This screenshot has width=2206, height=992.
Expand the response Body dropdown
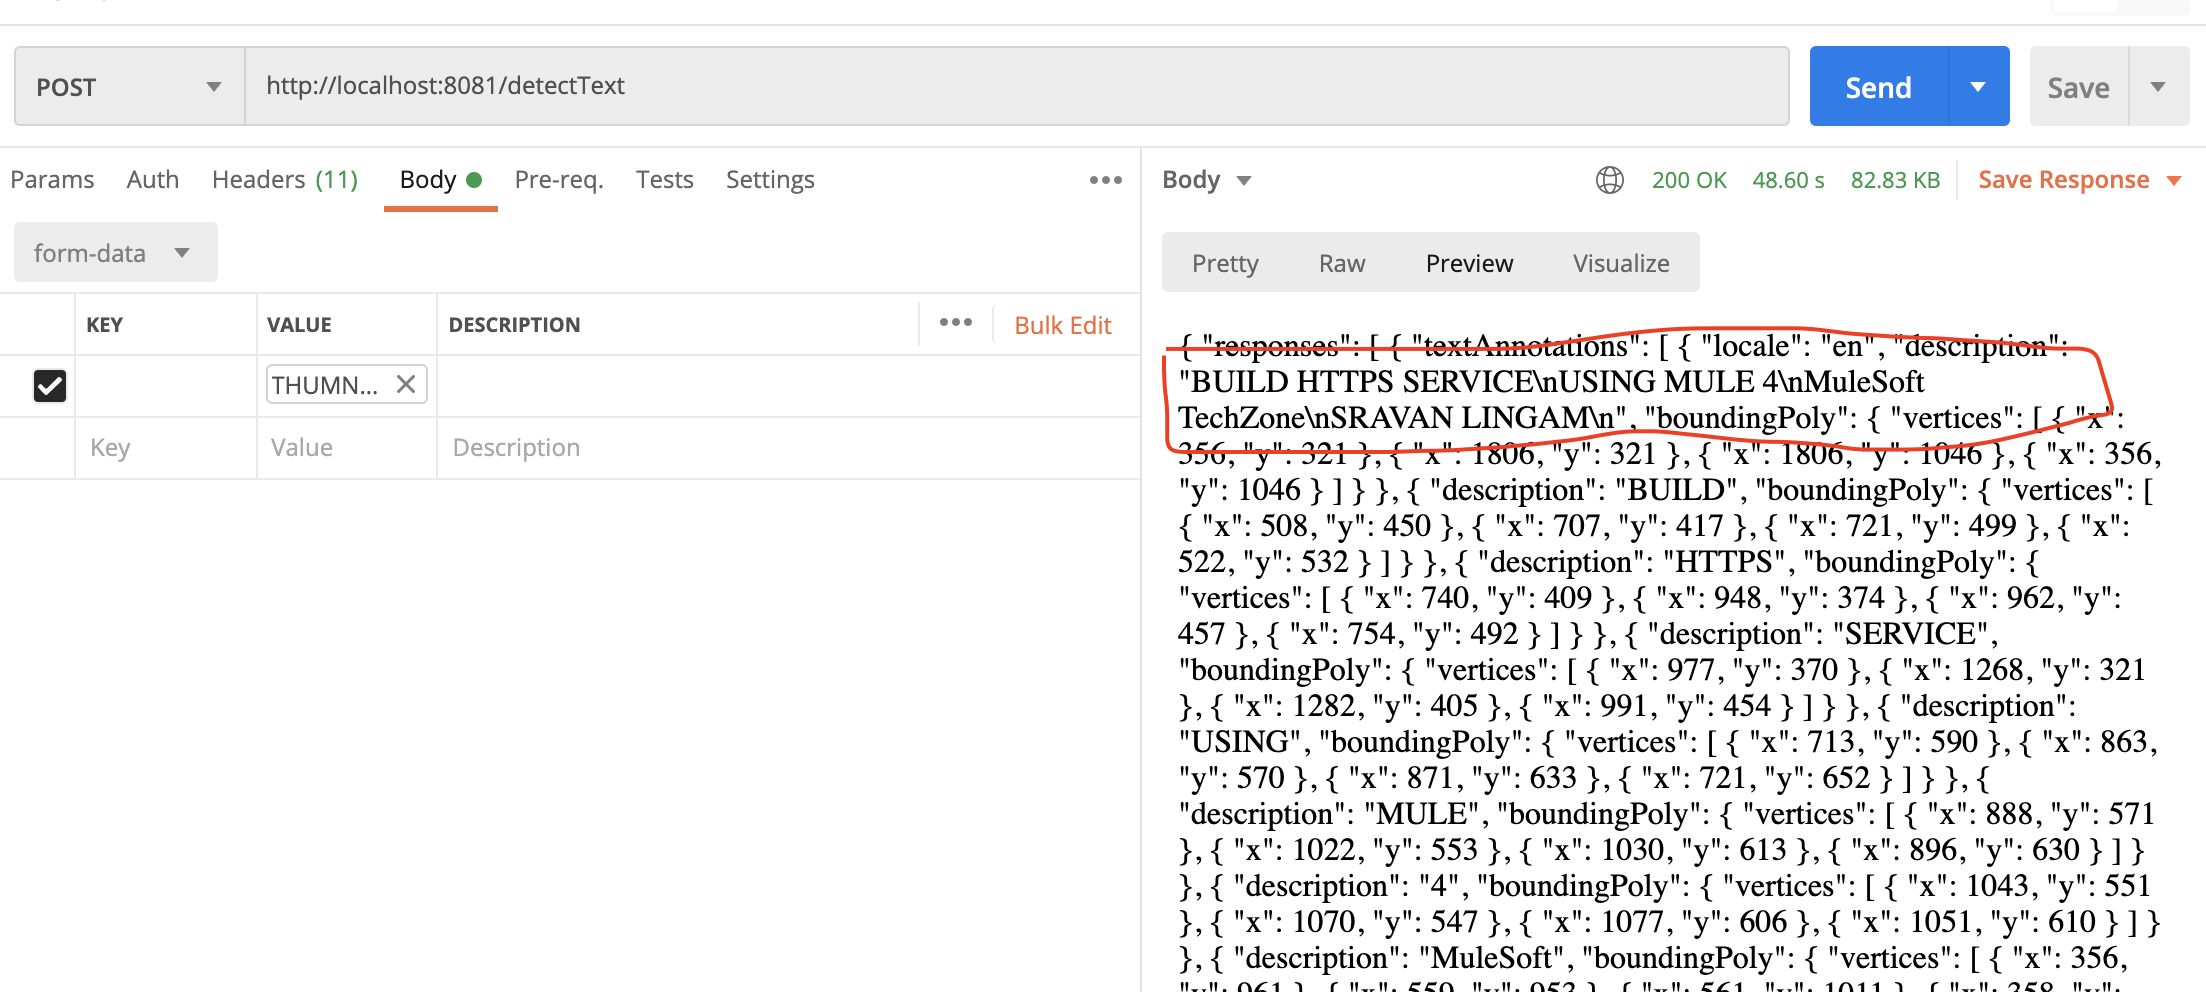click(1207, 180)
